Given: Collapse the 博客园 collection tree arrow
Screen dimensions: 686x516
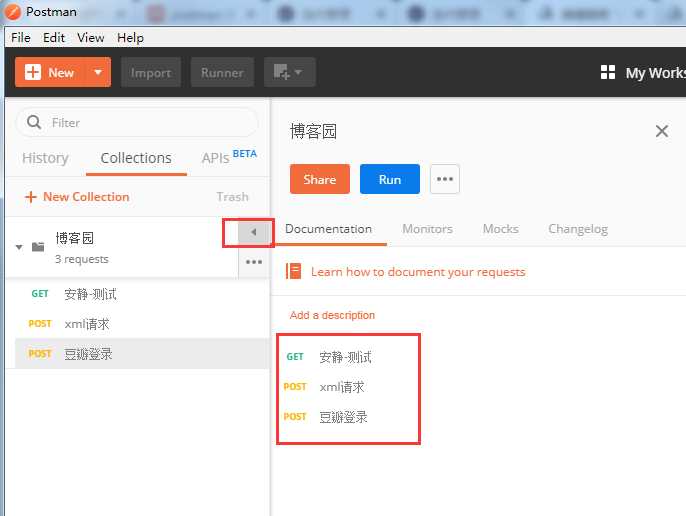Looking at the screenshot, I should 19,247.
